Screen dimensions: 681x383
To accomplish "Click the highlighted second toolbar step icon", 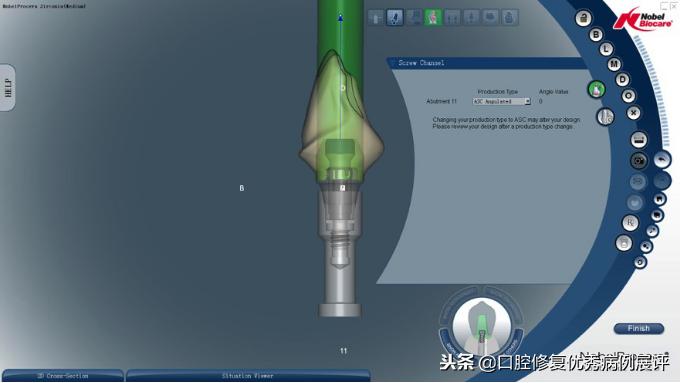I will [x=395, y=18].
